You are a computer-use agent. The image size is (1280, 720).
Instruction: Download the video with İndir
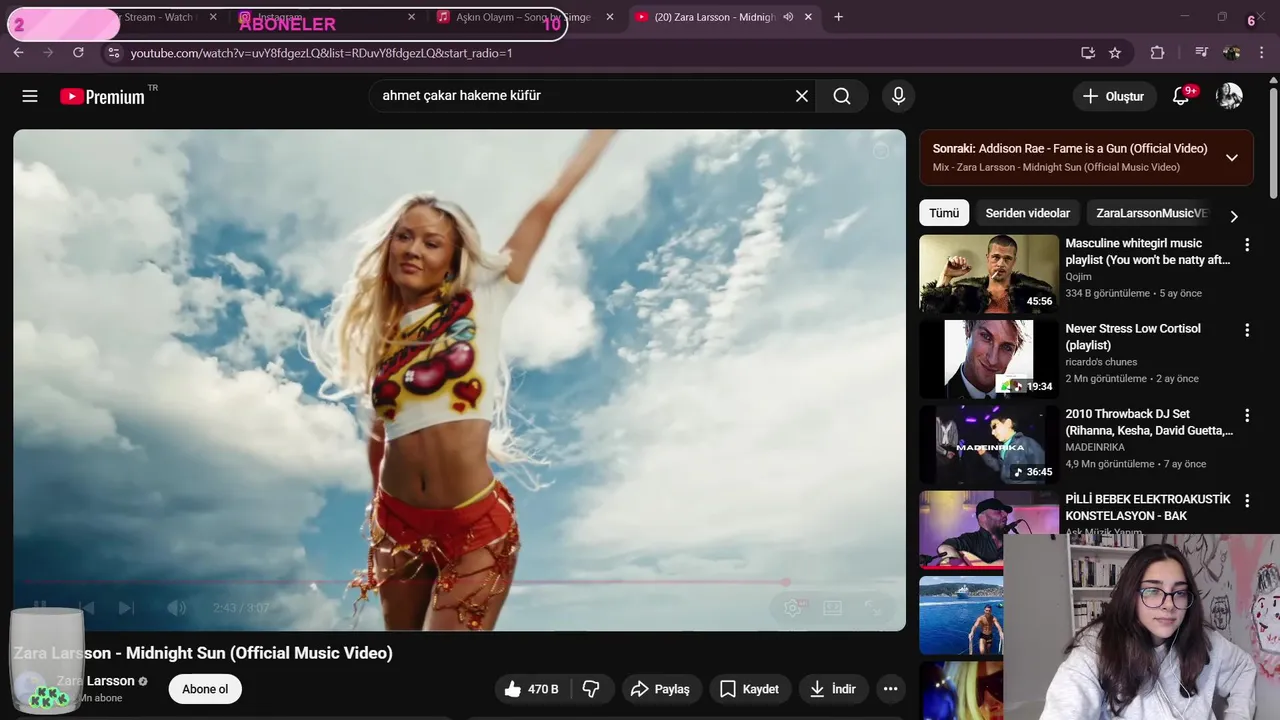click(833, 689)
